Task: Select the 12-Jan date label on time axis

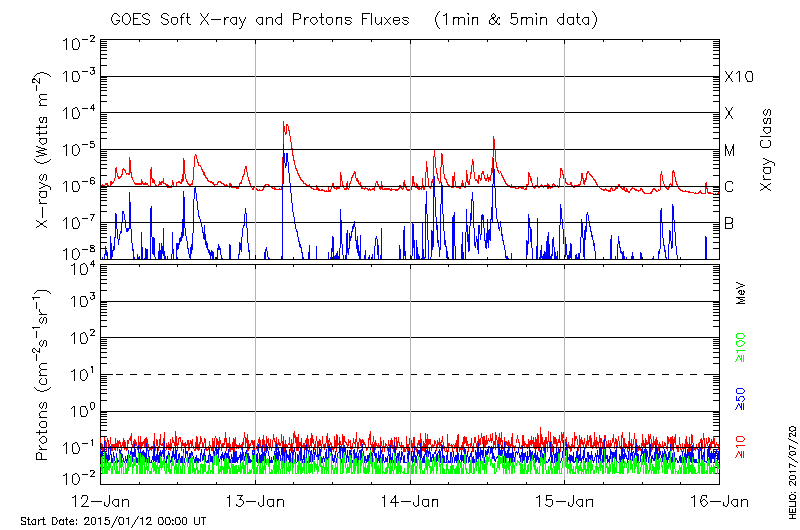Action: coord(101,500)
